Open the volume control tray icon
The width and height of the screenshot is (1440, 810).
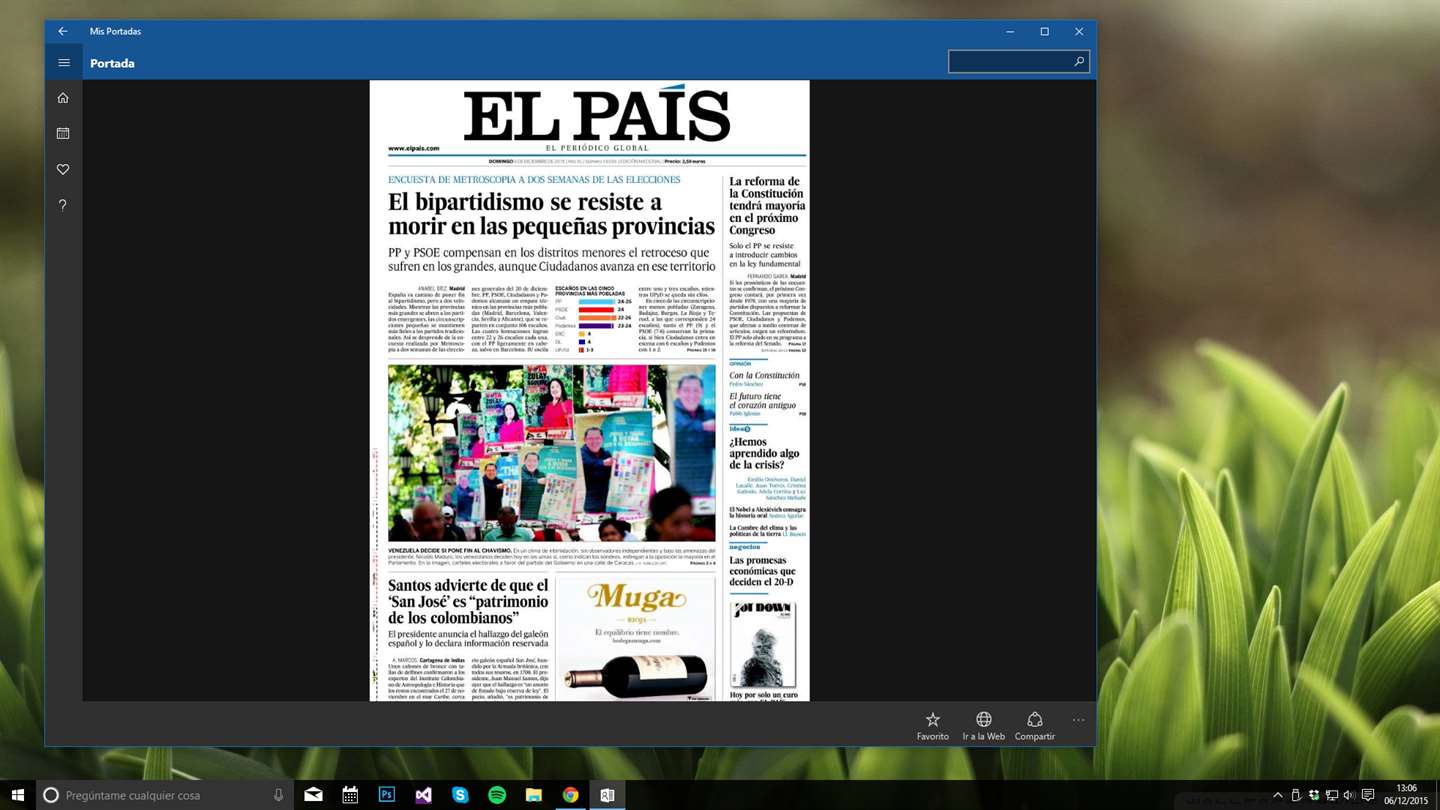point(1350,795)
